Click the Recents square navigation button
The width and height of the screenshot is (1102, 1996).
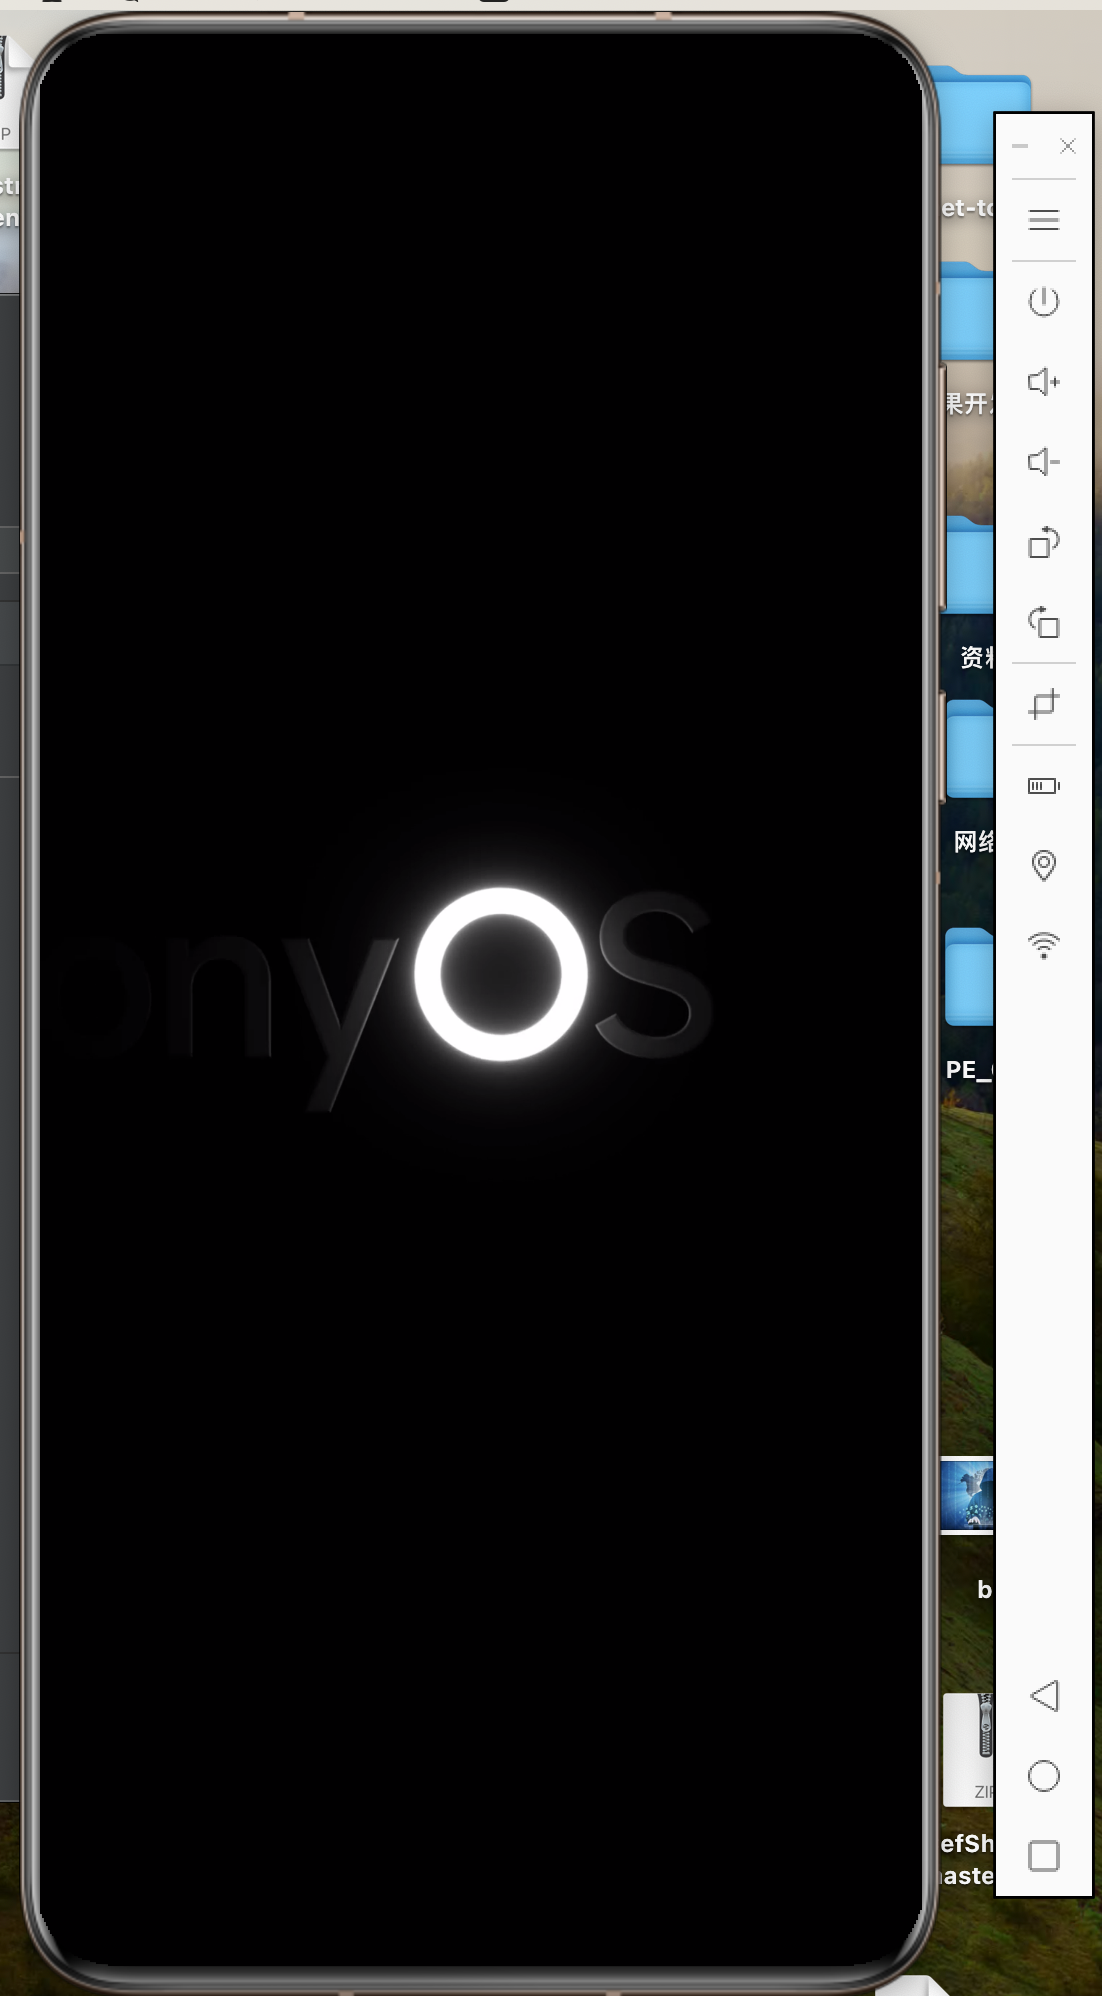click(1043, 1856)
